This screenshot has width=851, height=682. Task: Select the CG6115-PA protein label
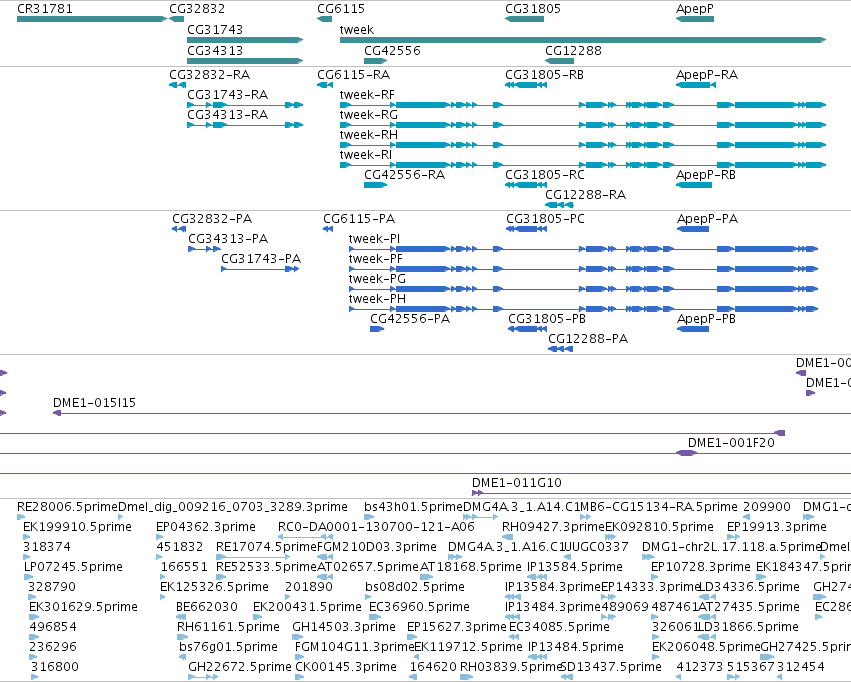[359, 219]
